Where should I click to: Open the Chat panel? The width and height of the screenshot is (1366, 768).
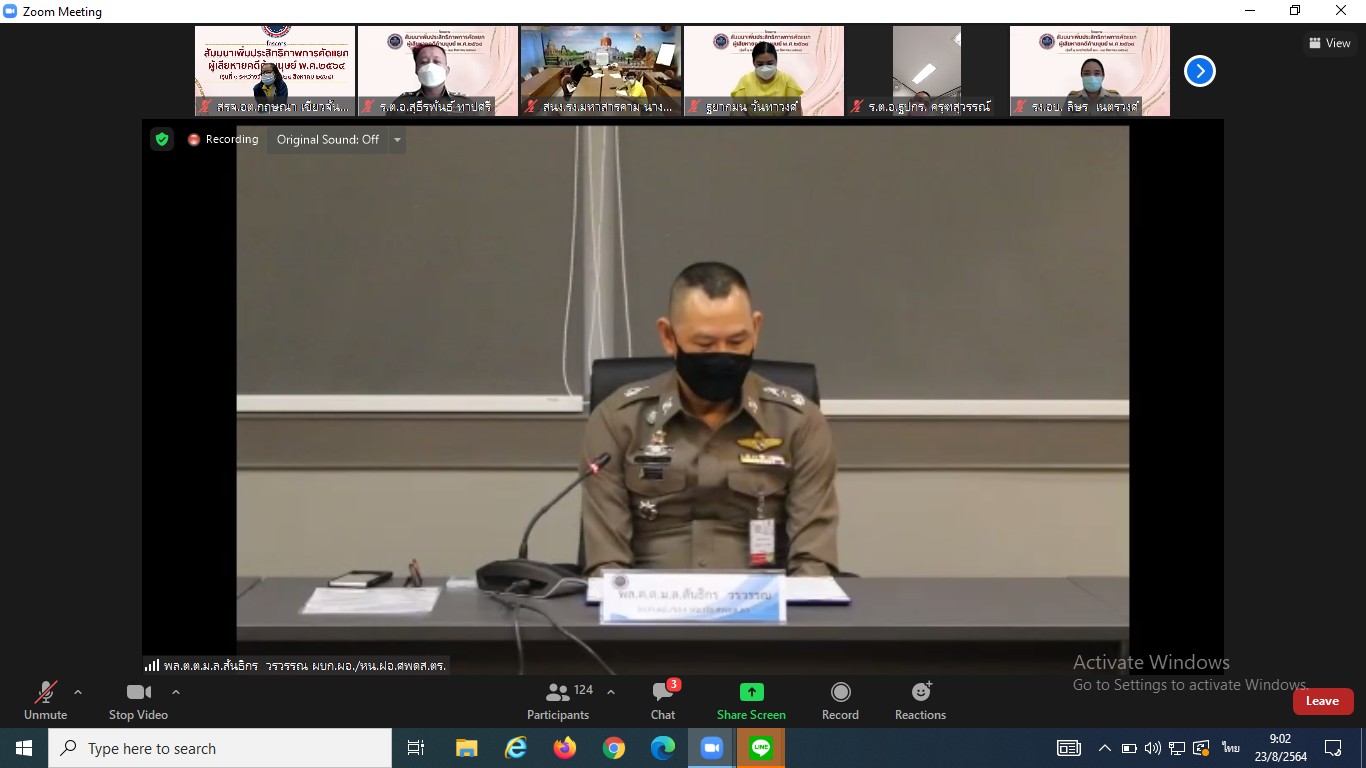[x=663, y=700]
